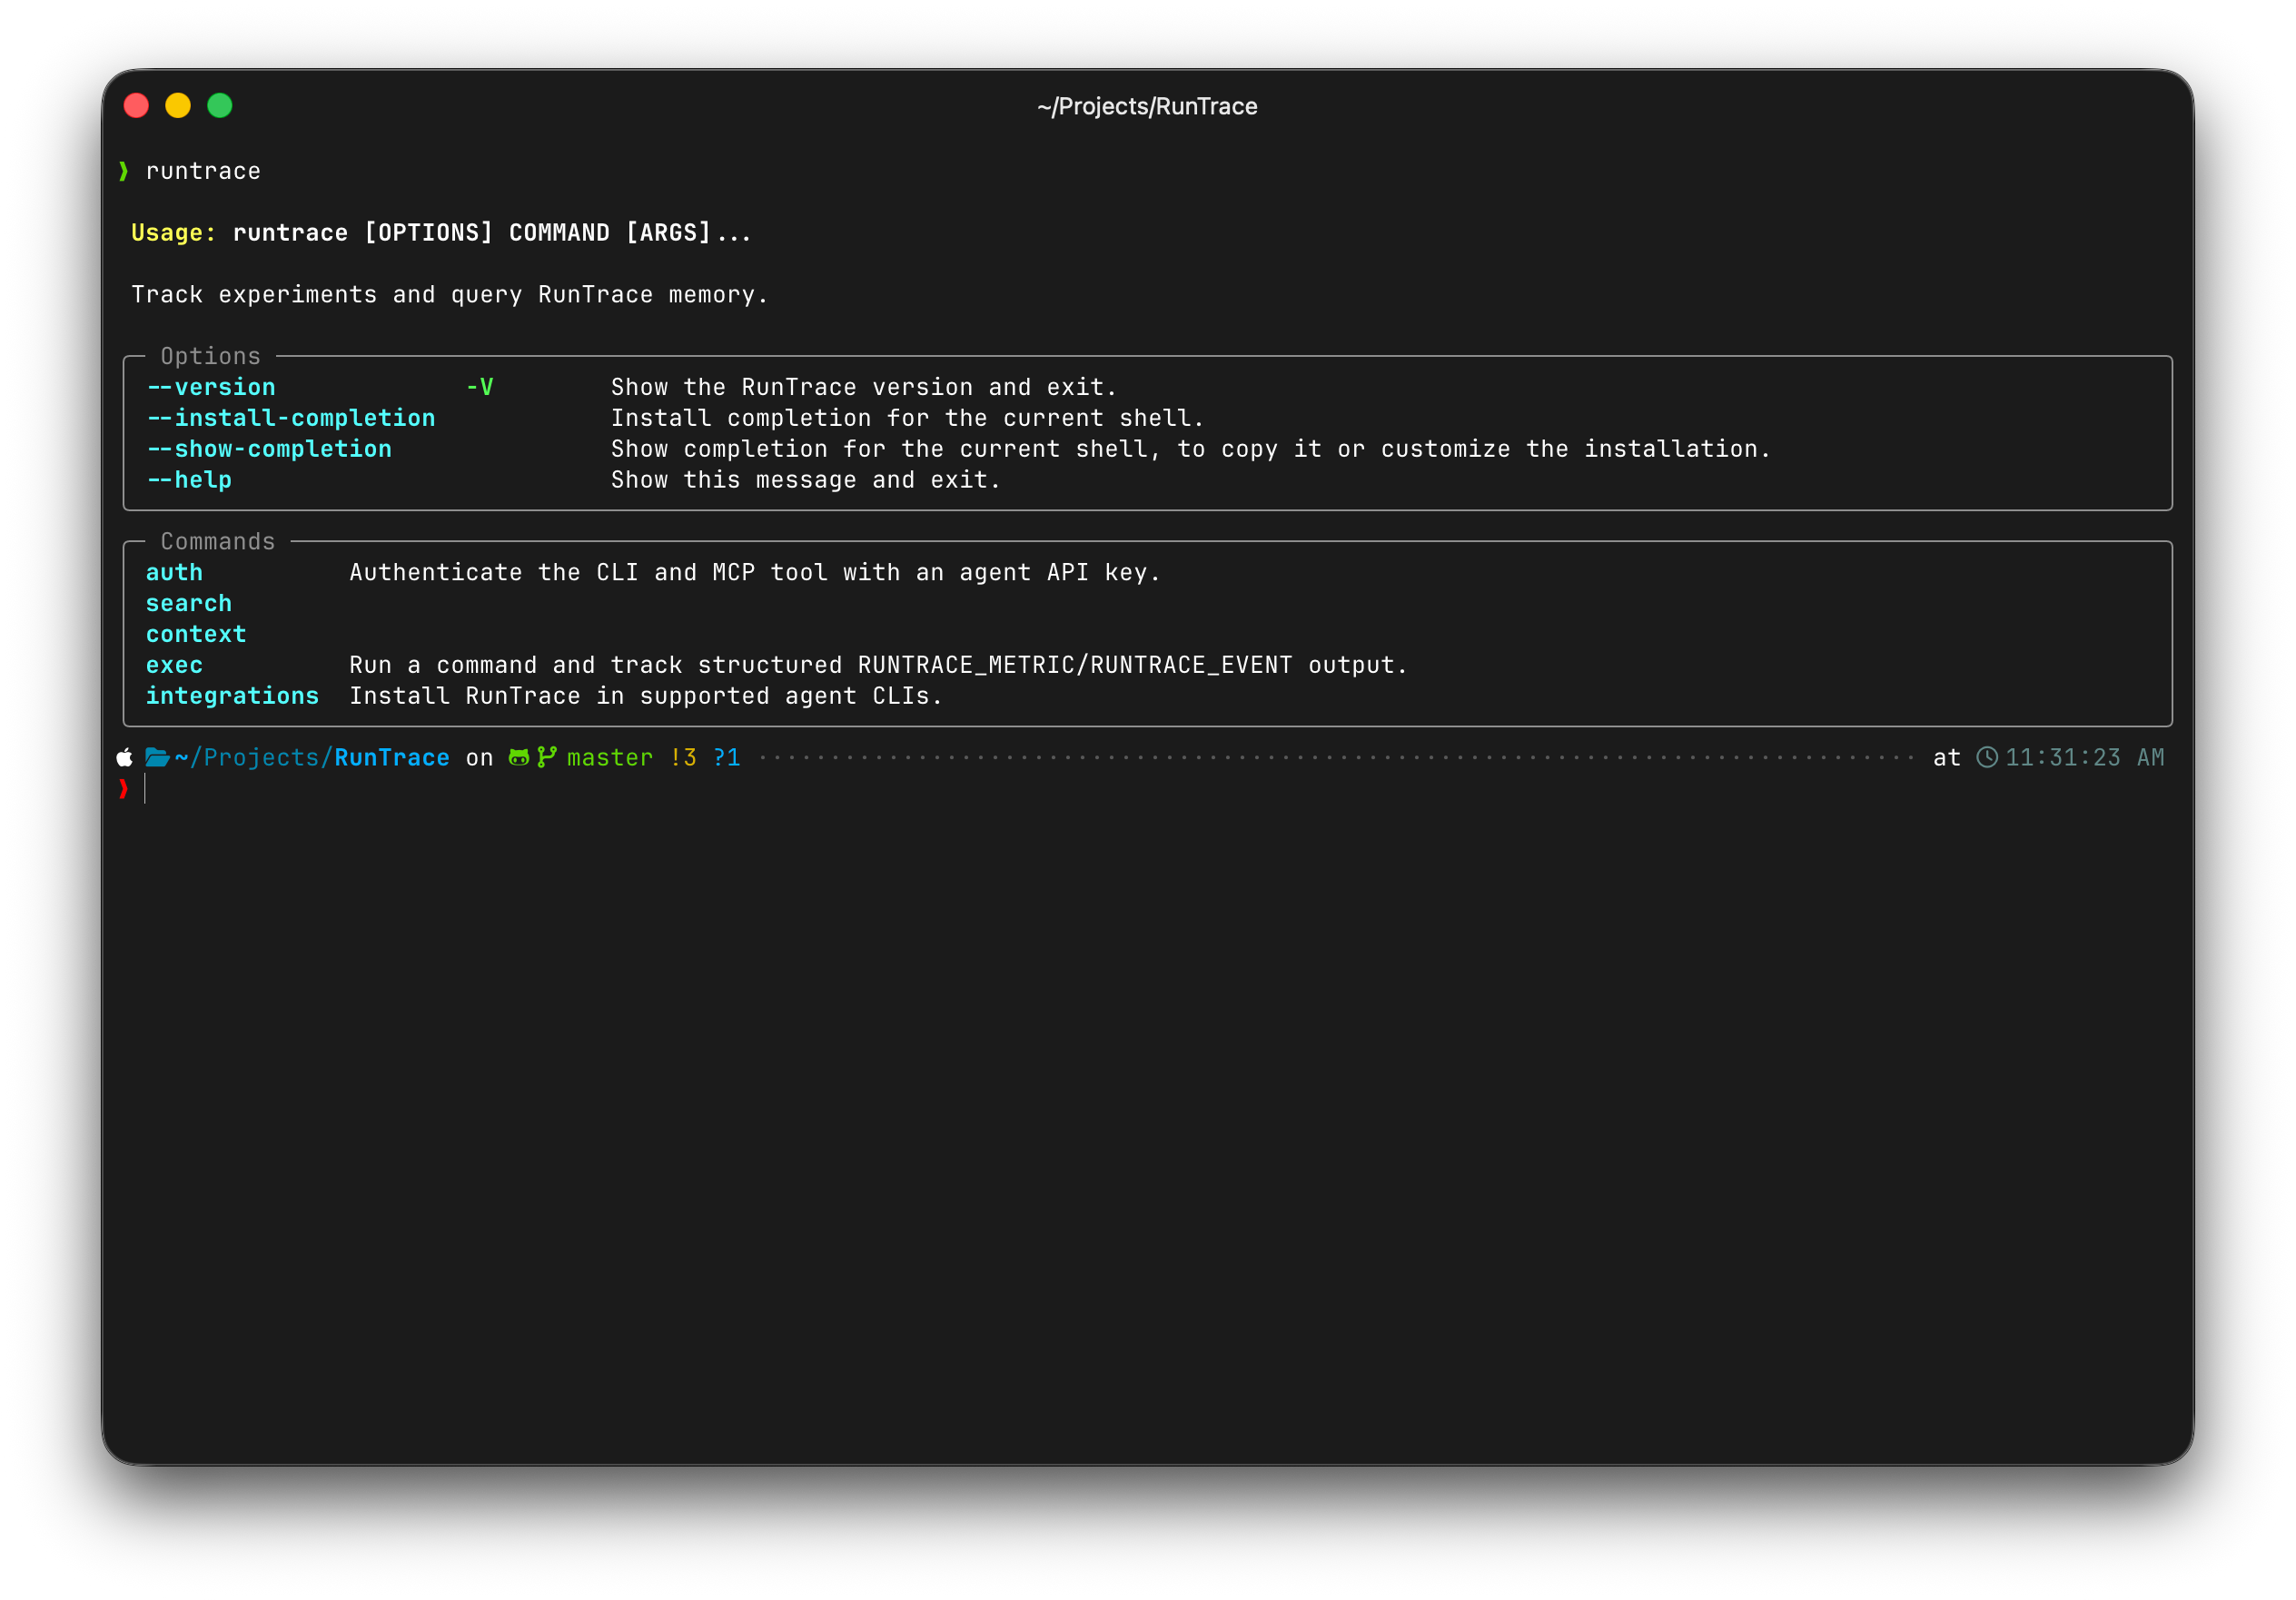The image size is (2296, 1600).
Task: Click the 'exec' command name
Action: coord(174,666)
